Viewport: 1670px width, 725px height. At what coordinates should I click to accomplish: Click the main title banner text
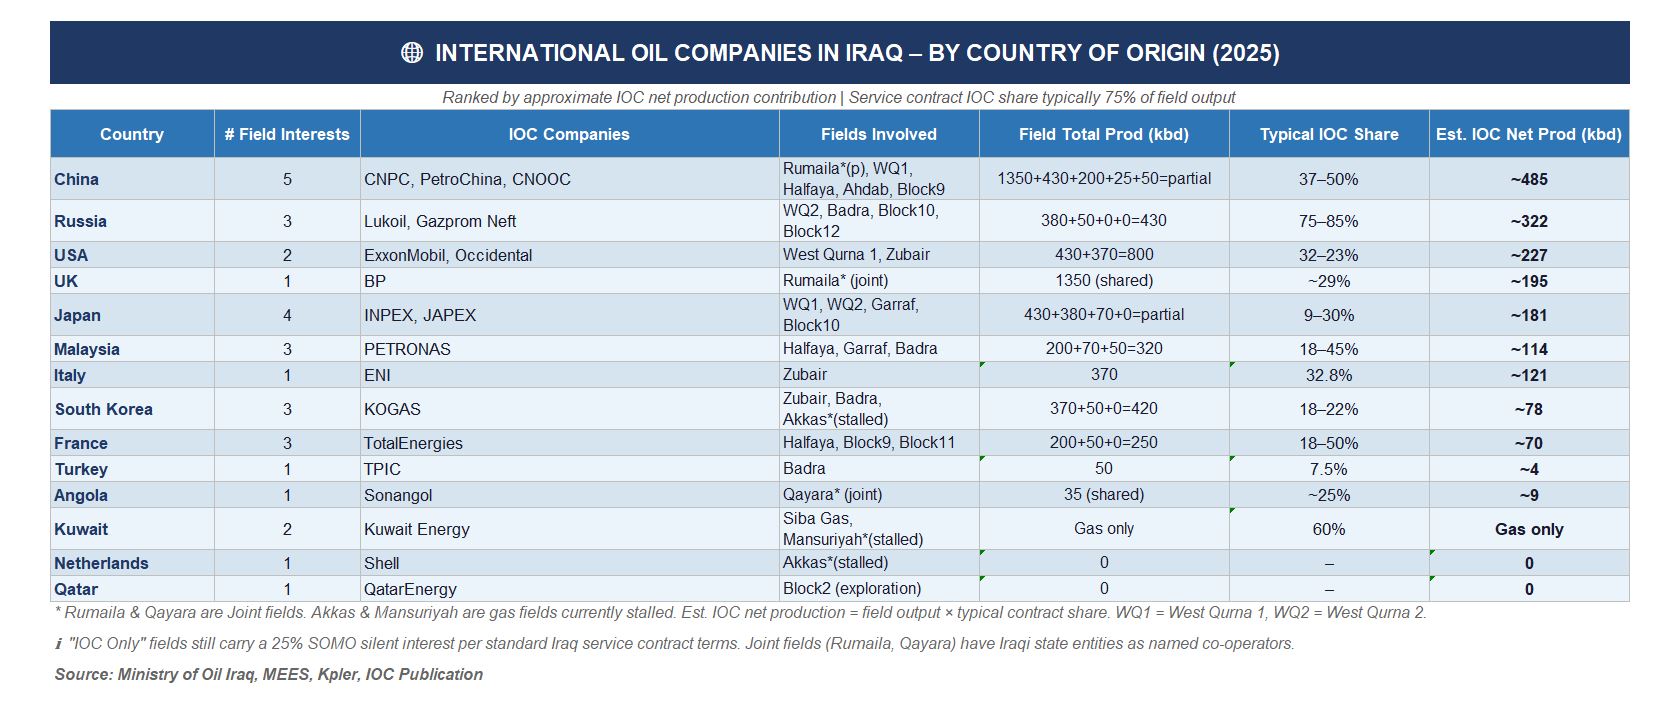click(x=857, y=53)
